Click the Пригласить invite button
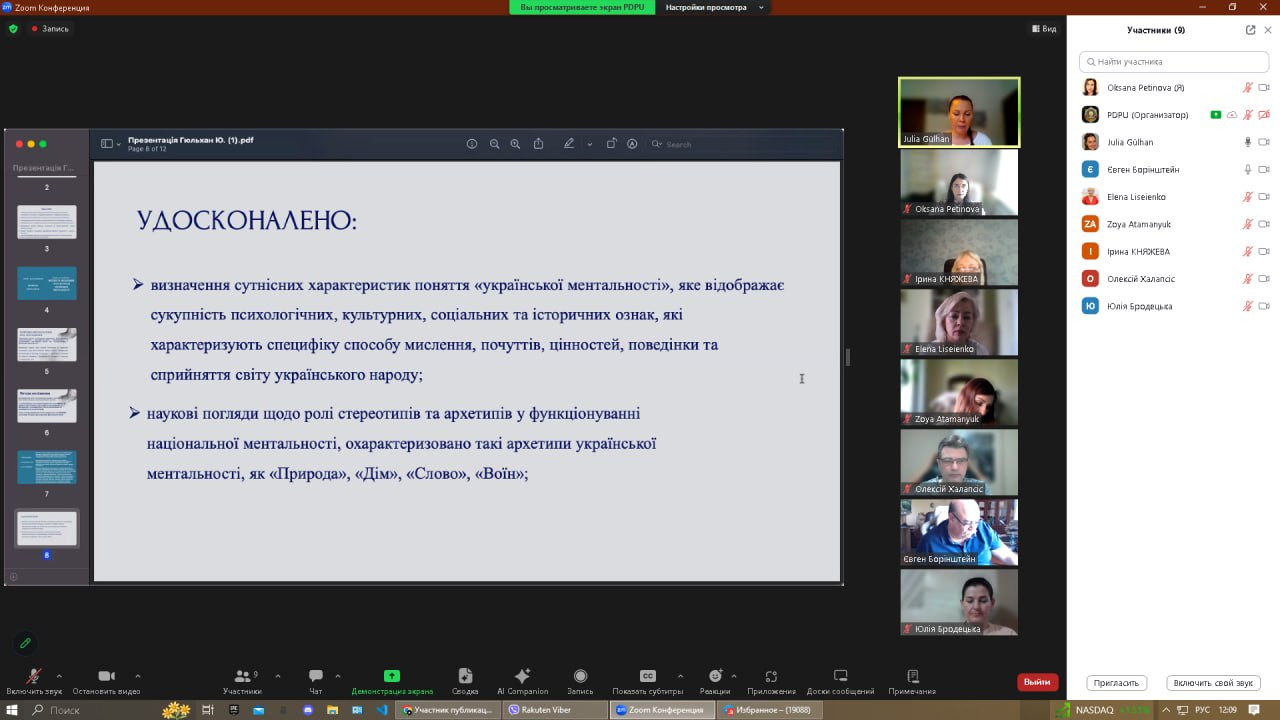The width and height of the screenshot is (1280, 720). pyautogui.click(x=1116, y=683)
